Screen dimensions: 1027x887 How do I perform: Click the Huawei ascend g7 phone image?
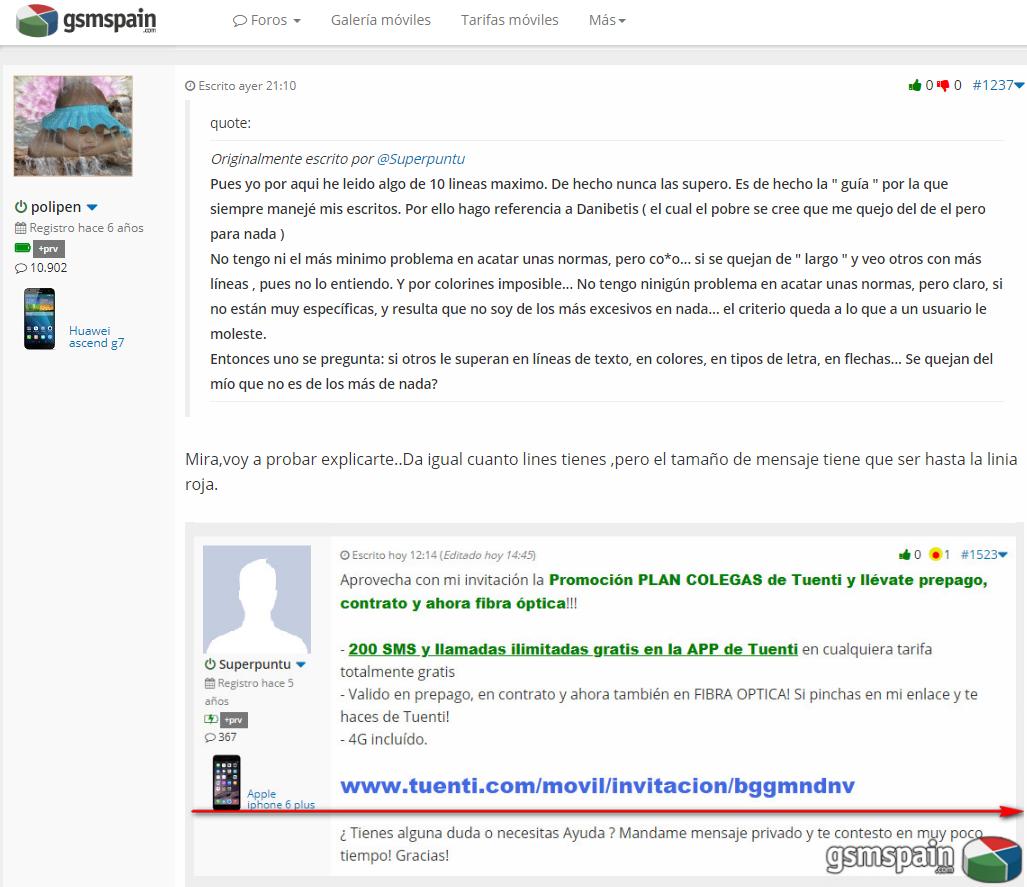click(x=40, y=319)
